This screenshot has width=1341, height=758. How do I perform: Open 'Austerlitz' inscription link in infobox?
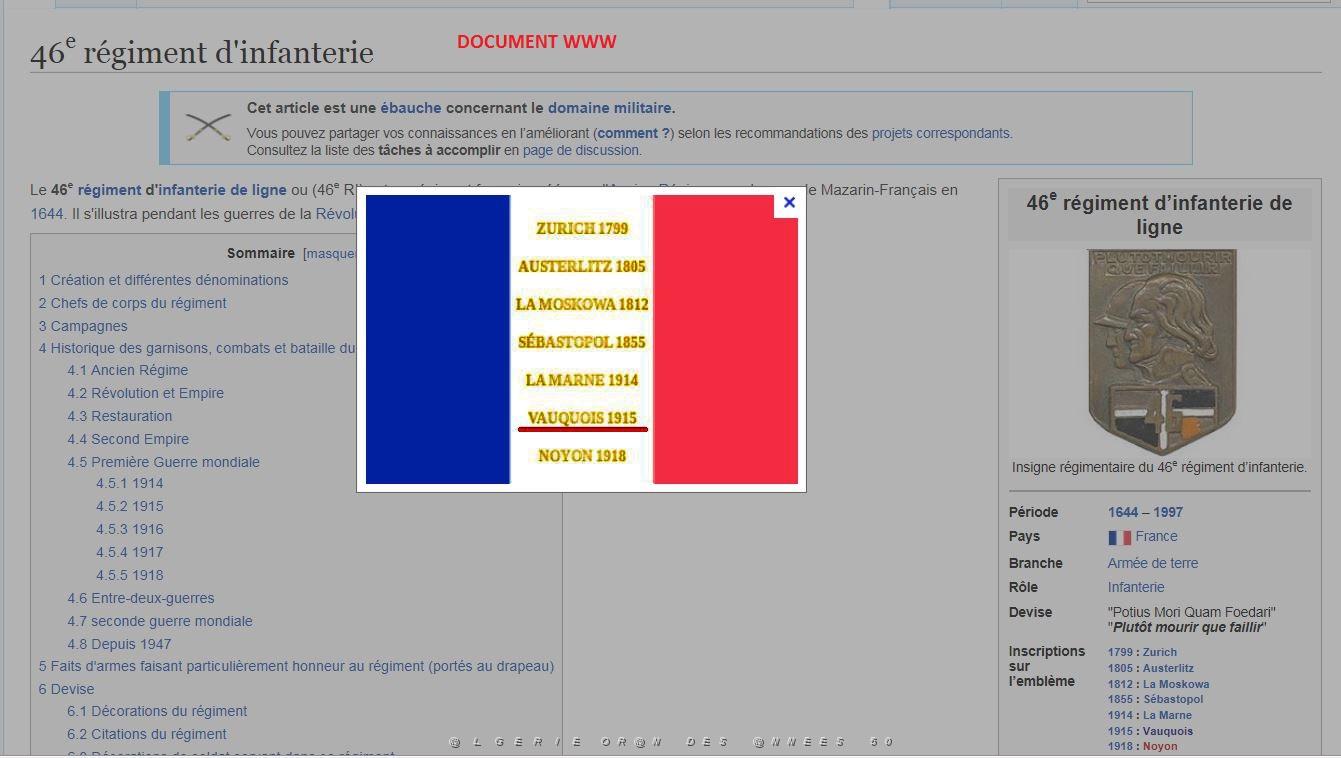coord(1168,668)
